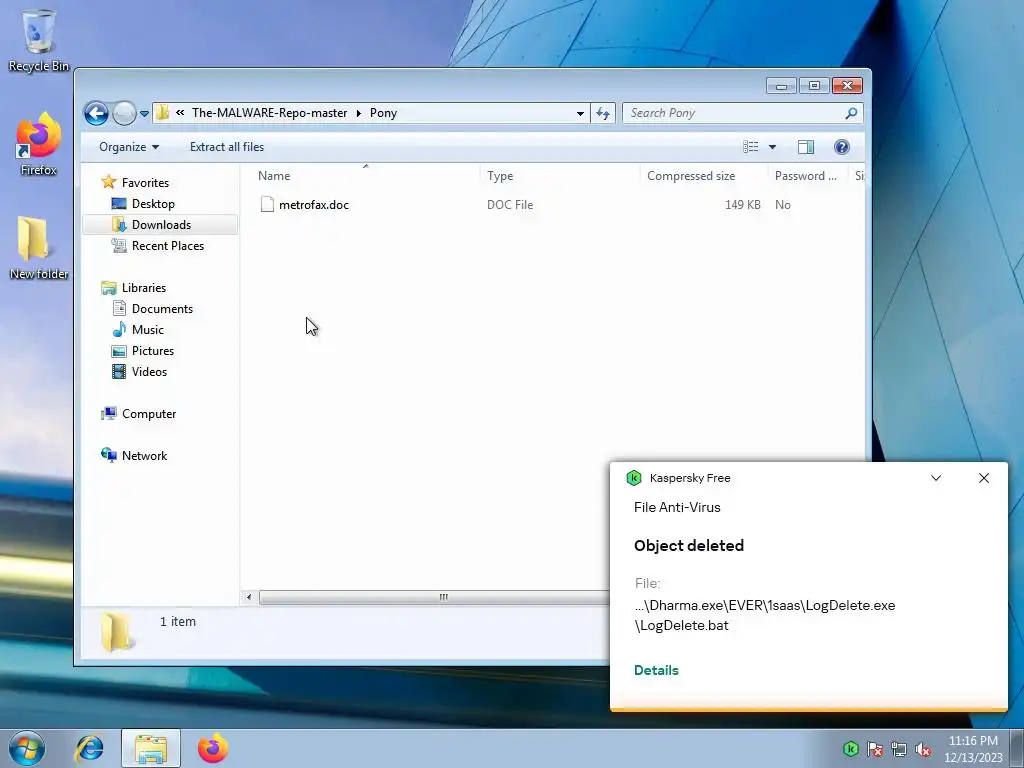Open the Documents library
The width and height of the screenshot is (1024, 768).
pos(162,309)
